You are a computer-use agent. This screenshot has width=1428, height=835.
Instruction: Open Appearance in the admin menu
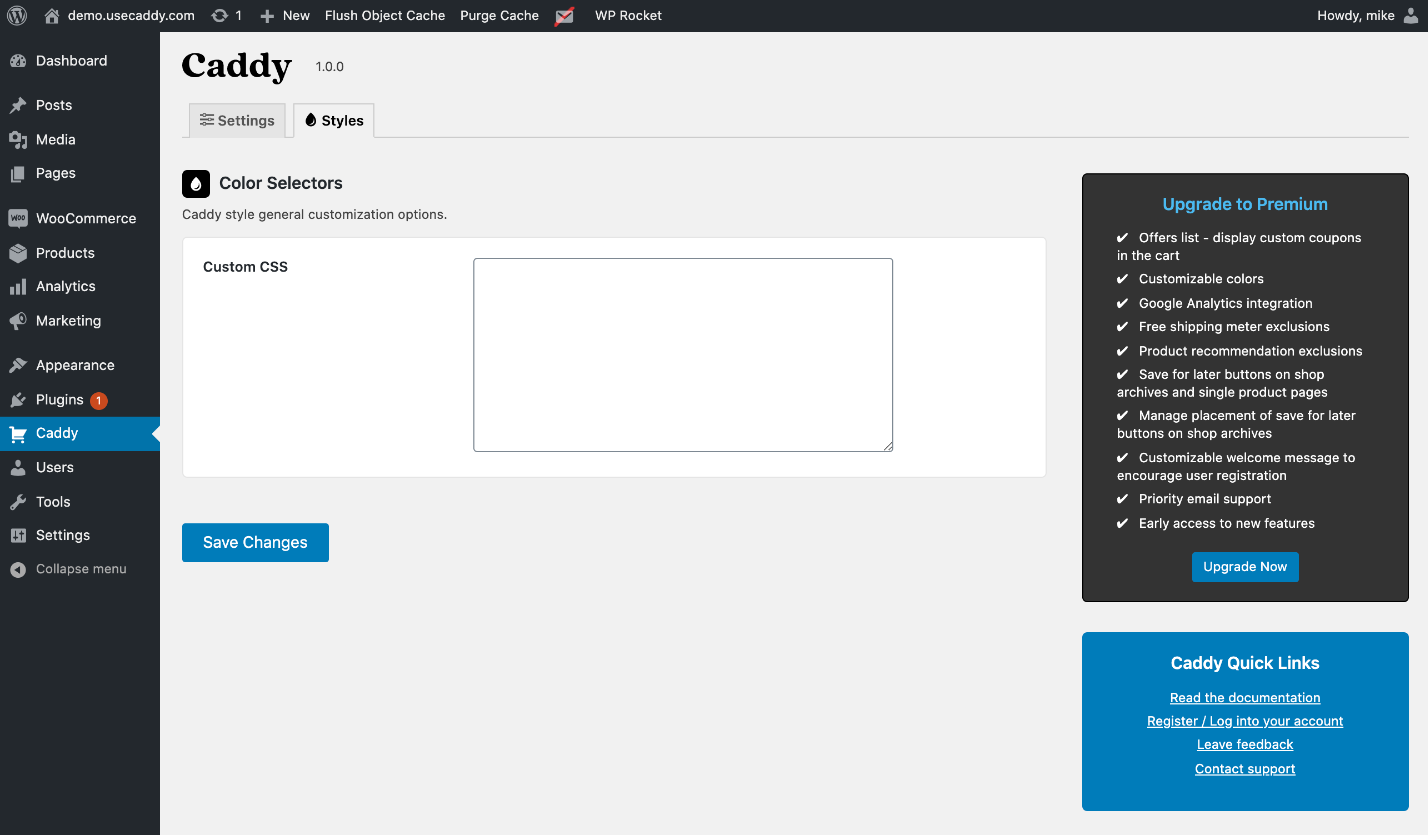(80, 365)
